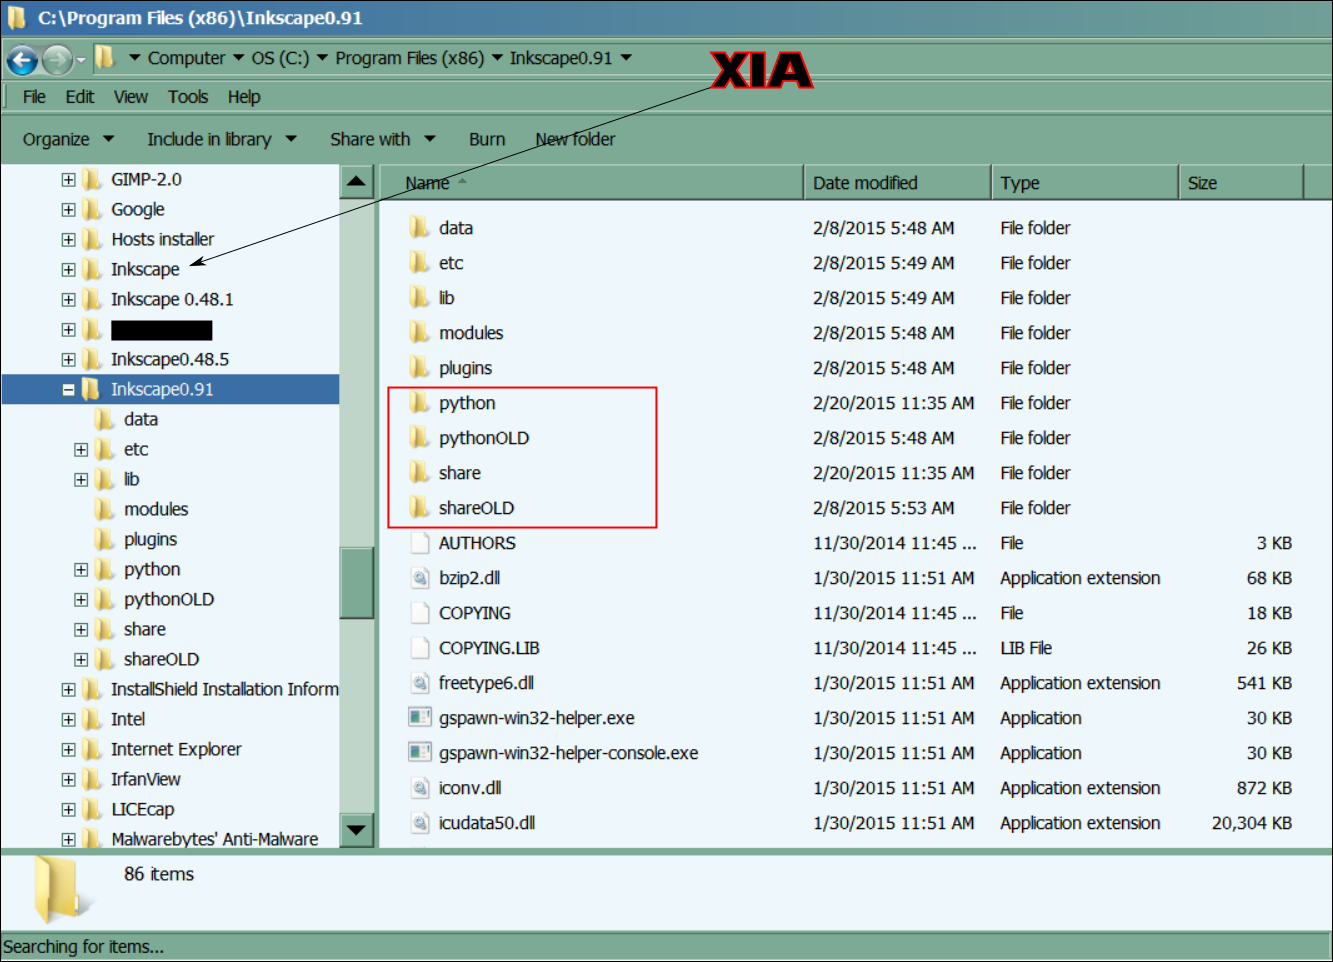The height and width of the screenshot is (962, 1333).
Task: Open the View menu
Action: [x=130, y=97]
